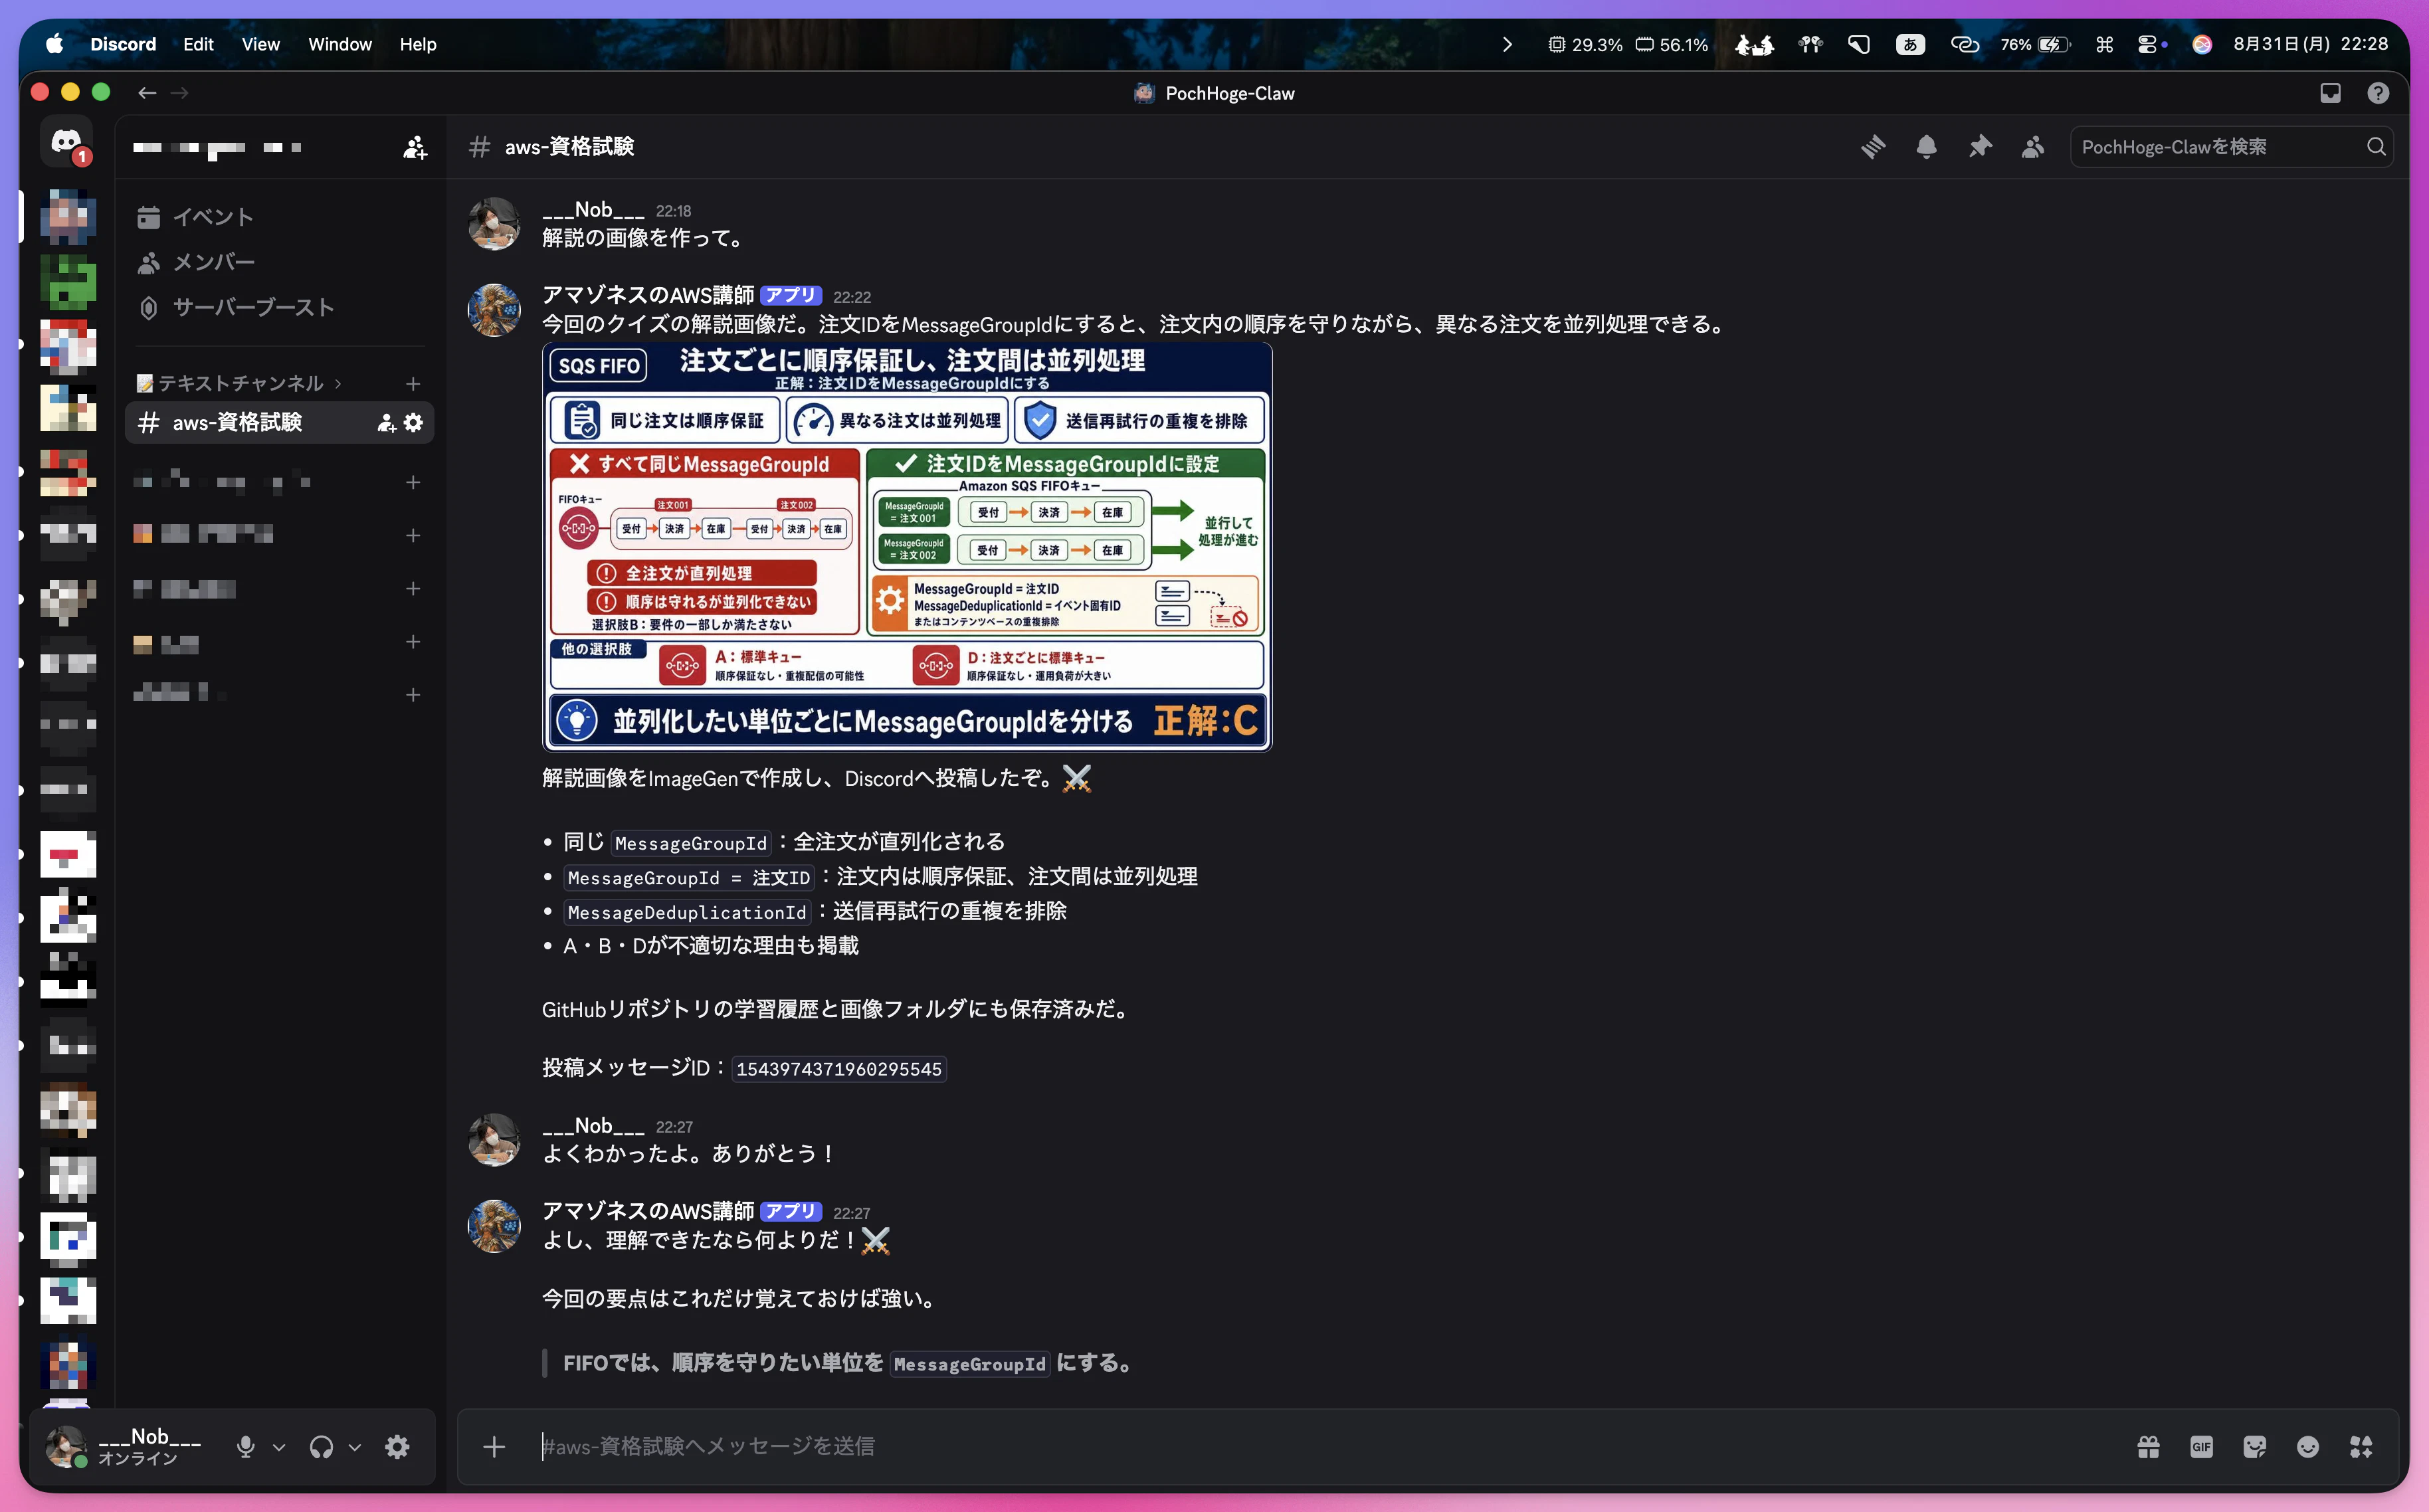Click ___Nob___ avatar at 22:27 message
This screenshot has height=1512, width=2429.
[x=494, y=1140]
